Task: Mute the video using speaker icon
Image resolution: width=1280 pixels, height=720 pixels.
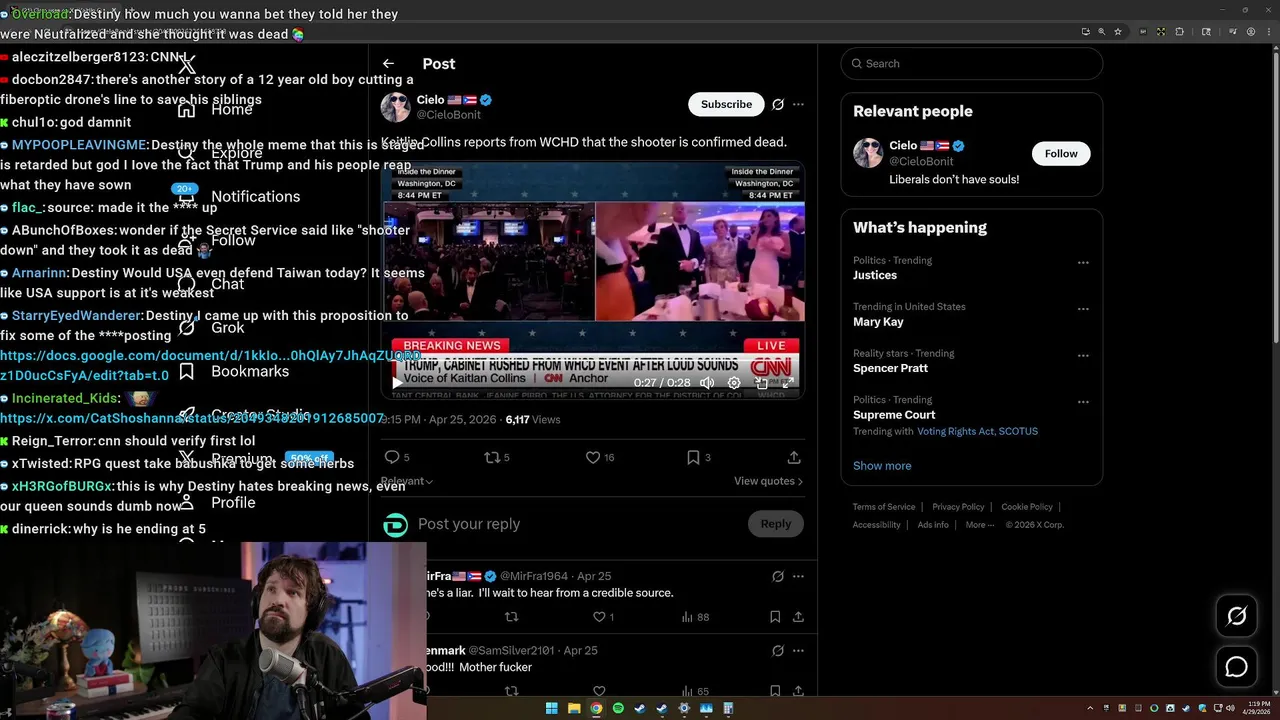Action: coord(707,383)
